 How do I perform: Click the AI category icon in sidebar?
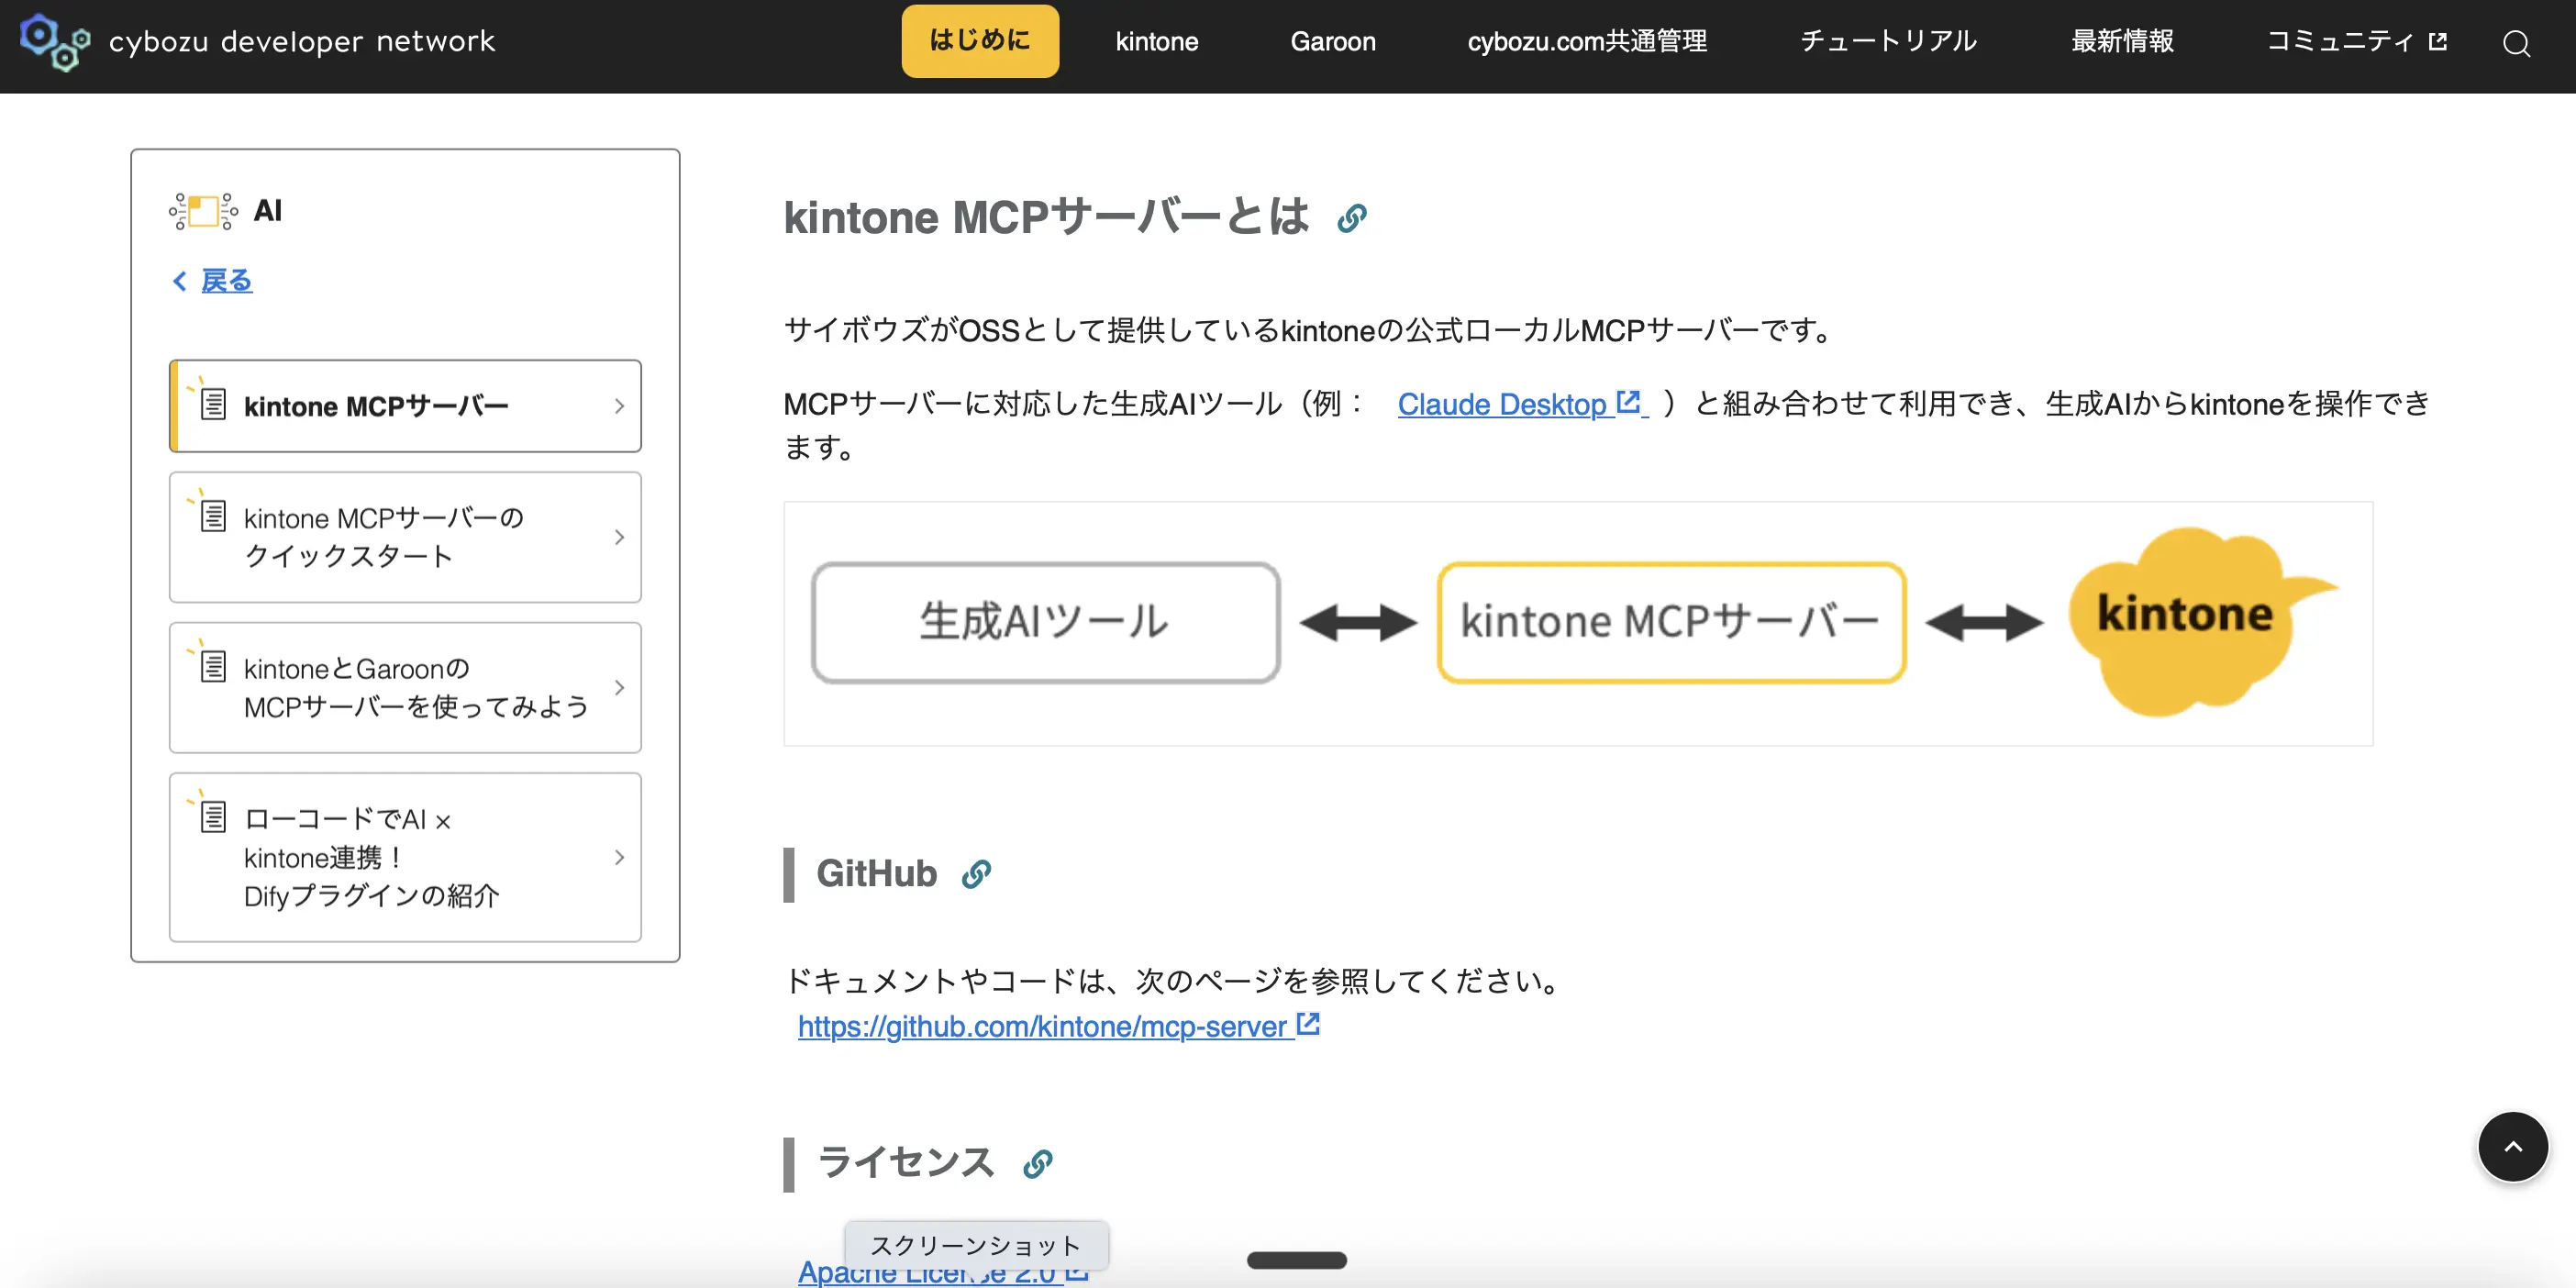click(204, 211)
